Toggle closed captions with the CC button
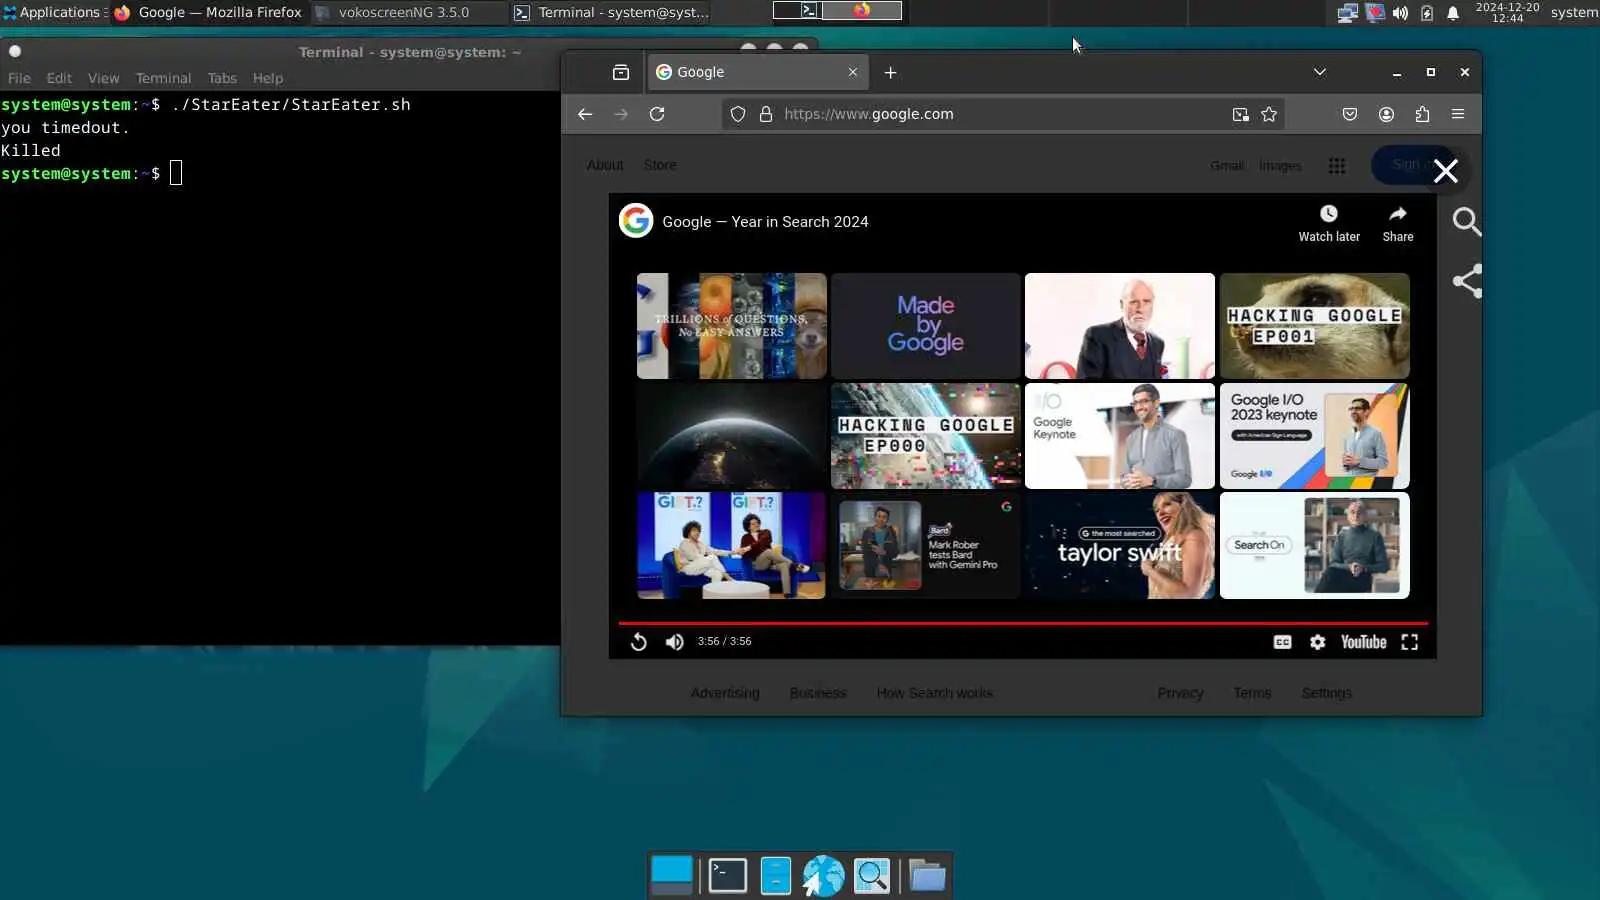The height and width of the screenshot is (900, 1600). pyautogui.click(x=1282, y=642)
